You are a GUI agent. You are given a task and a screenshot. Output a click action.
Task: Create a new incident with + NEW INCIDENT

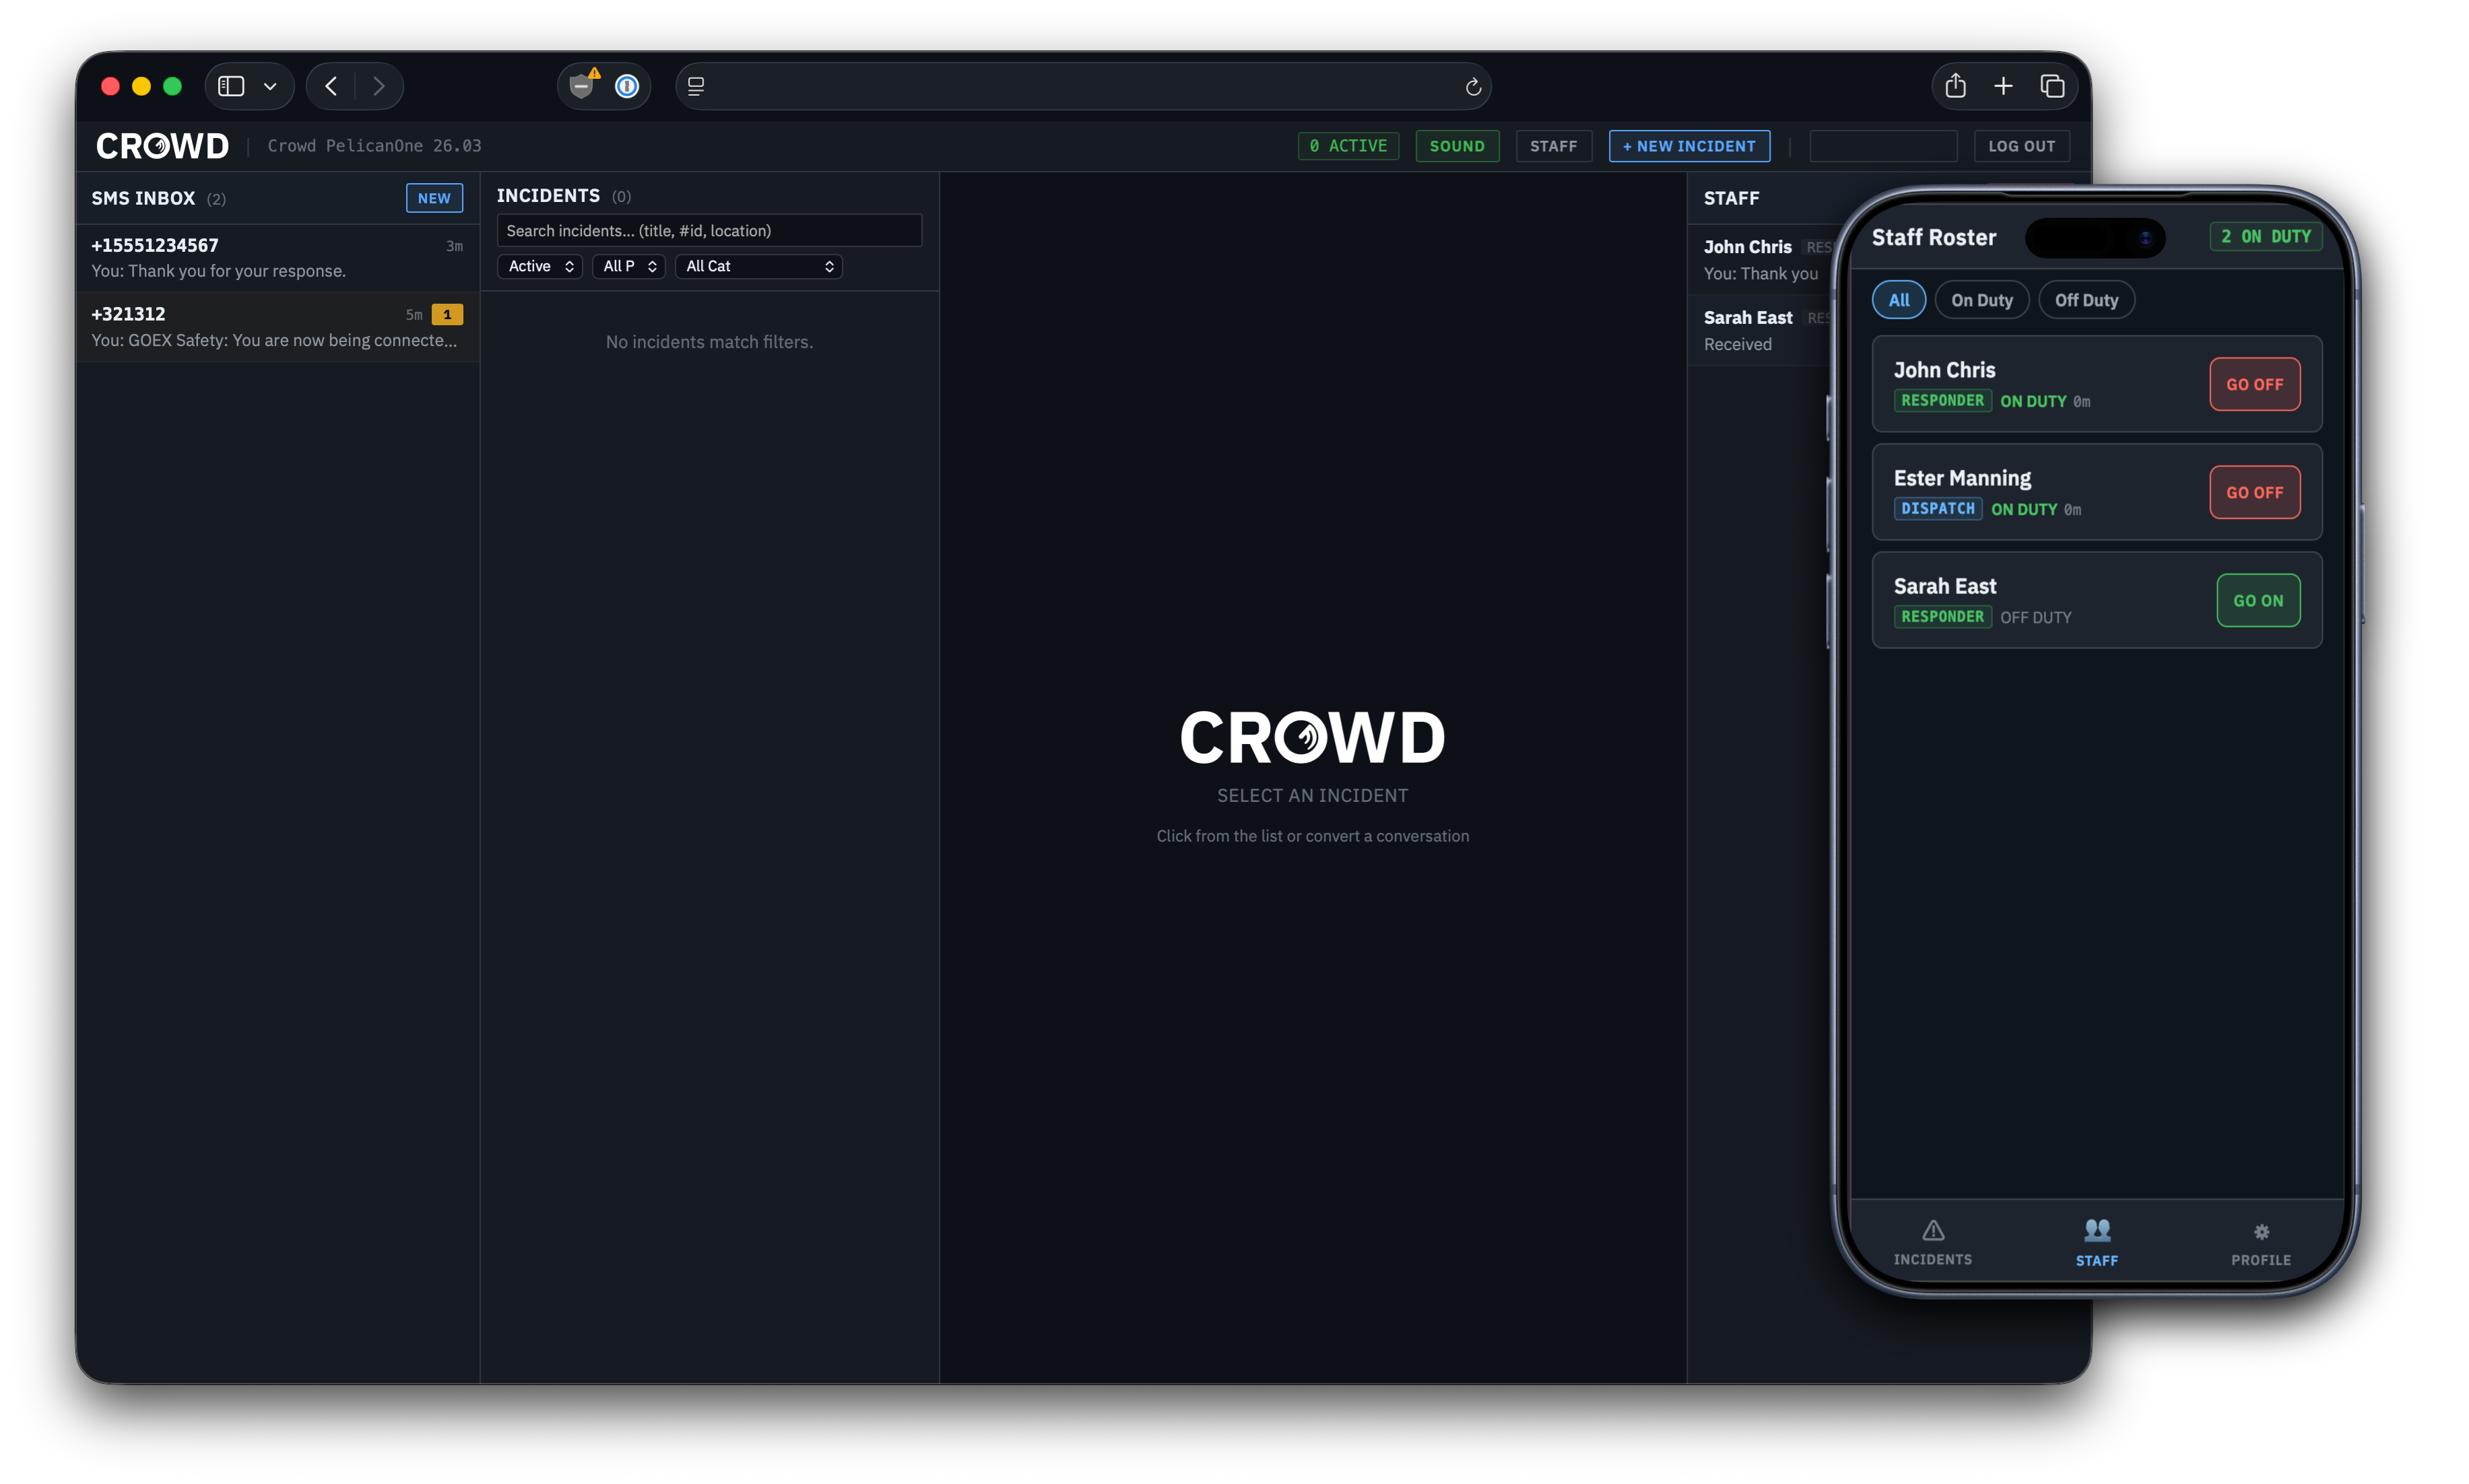pos(1688,146)
